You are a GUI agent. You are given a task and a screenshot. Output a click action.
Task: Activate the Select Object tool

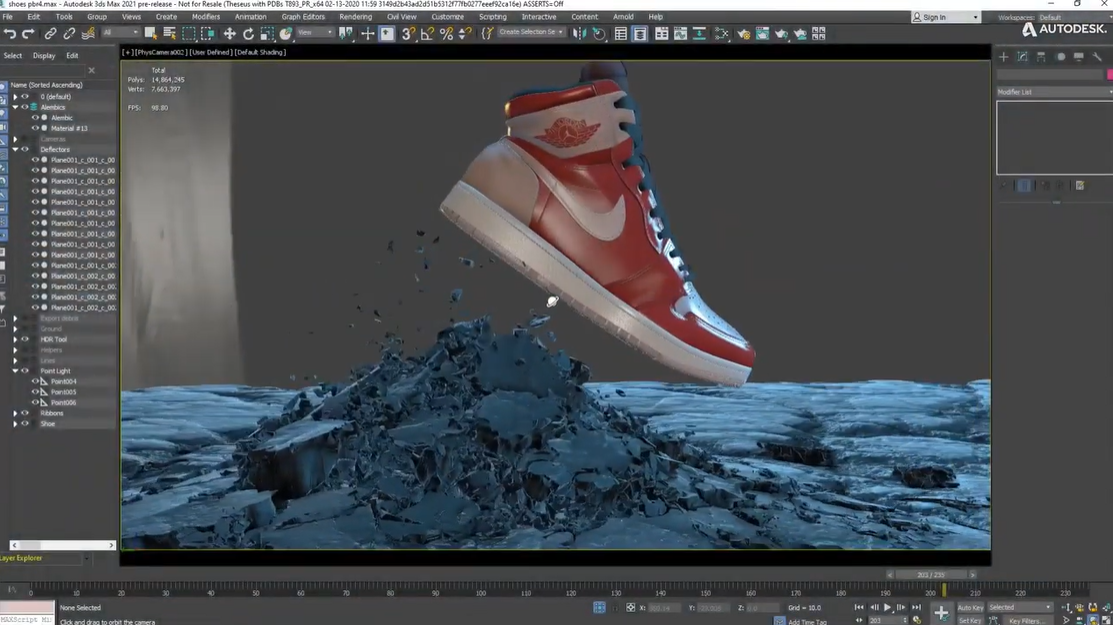coord(150,33)
